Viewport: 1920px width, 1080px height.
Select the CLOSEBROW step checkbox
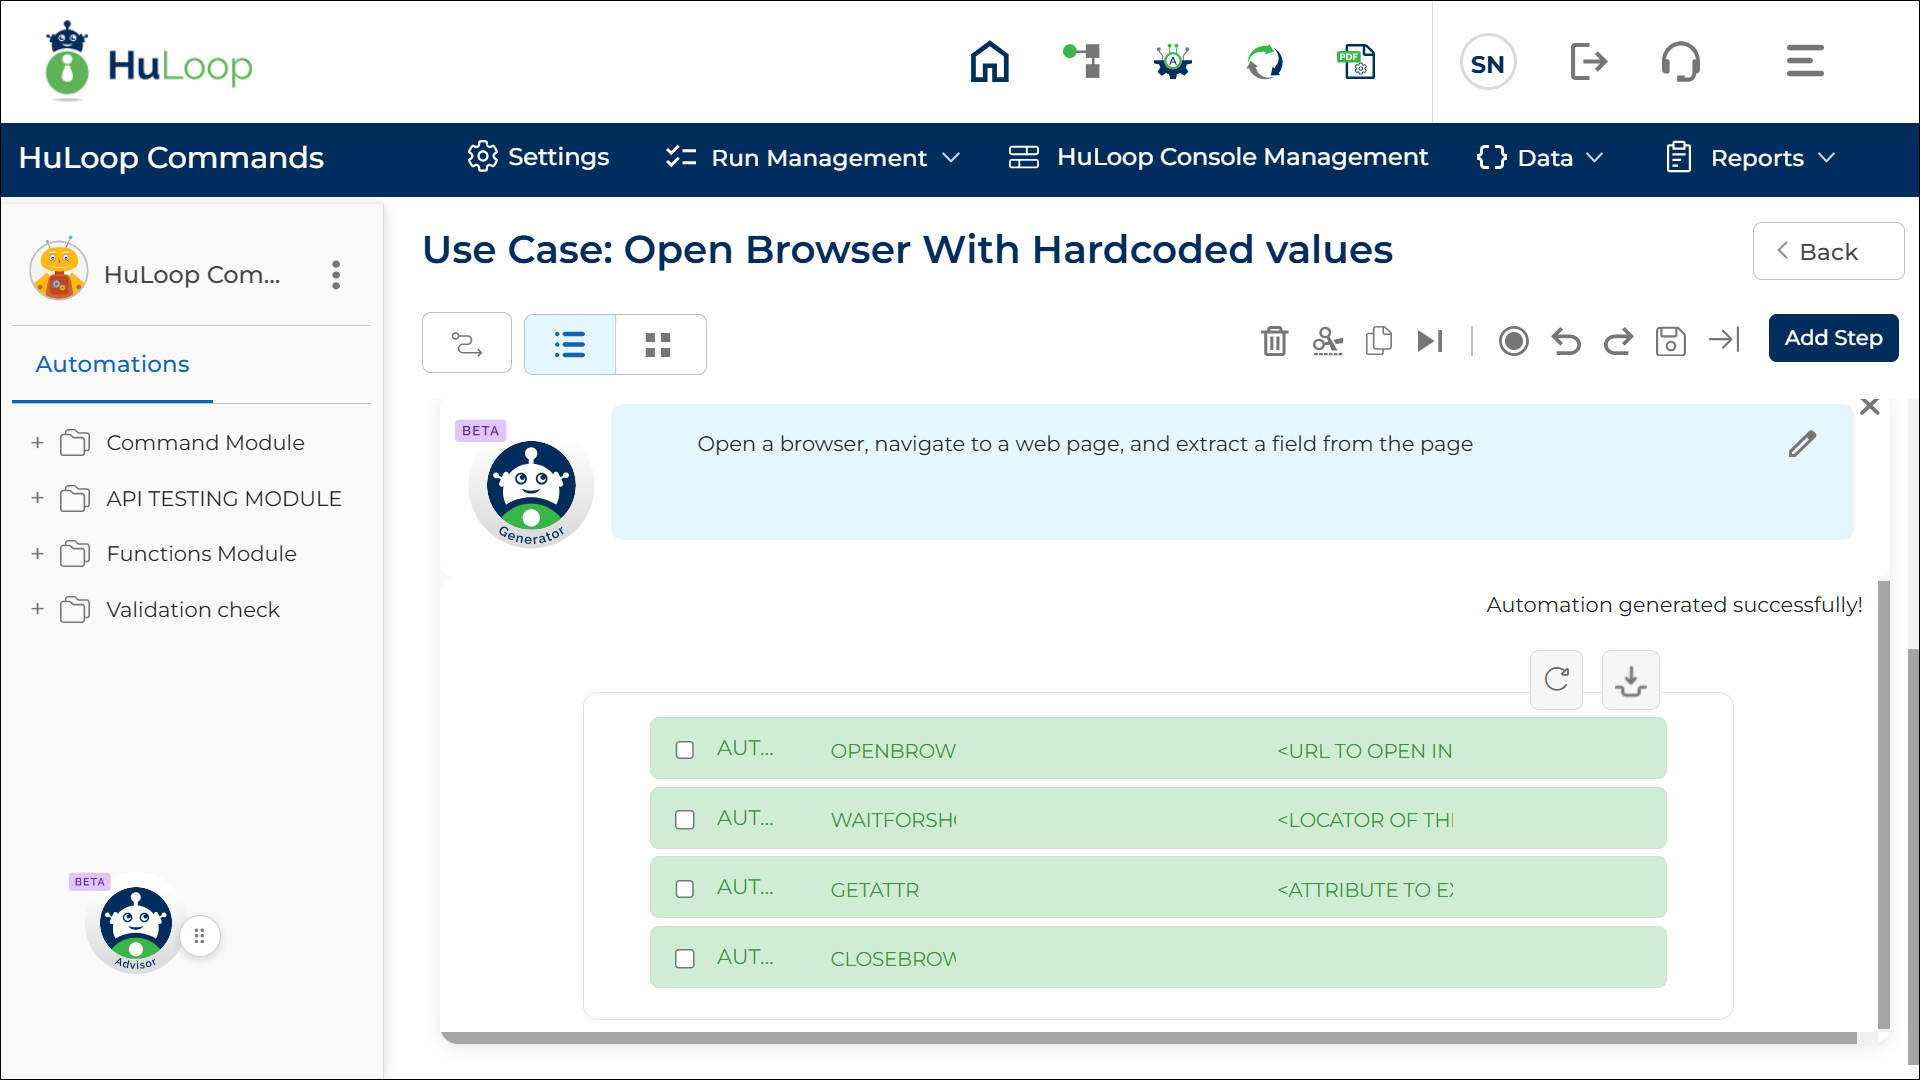pos(685,958)
